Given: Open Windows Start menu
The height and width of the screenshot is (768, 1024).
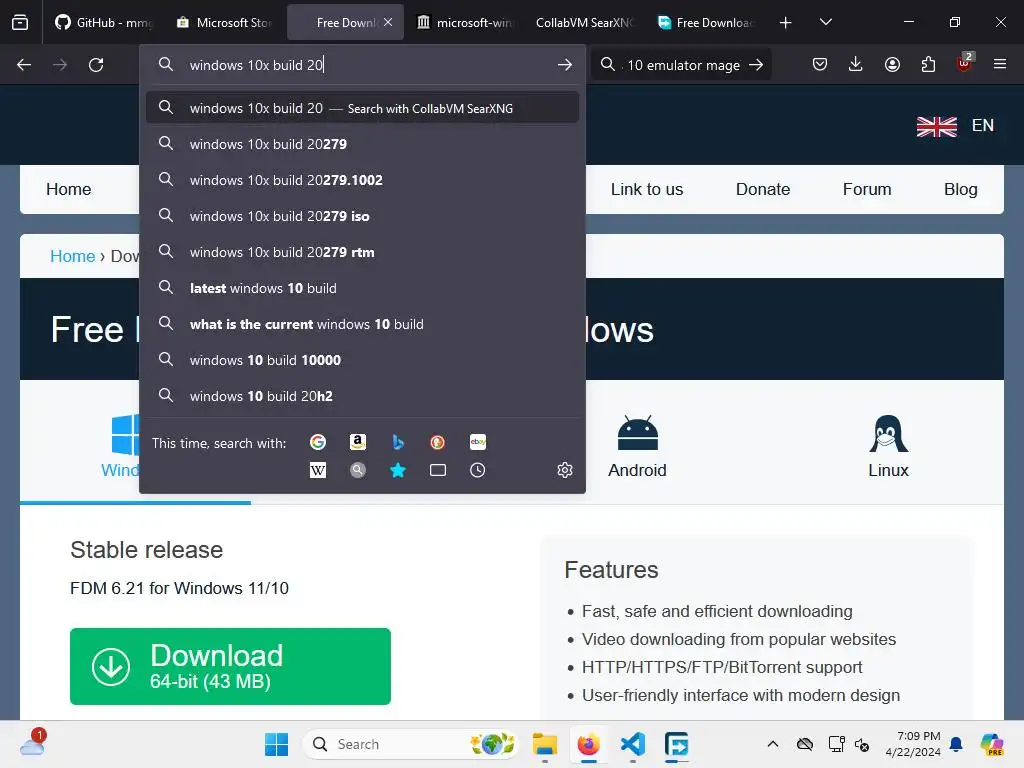Looking at the screenshot, I should (x=276, y=744).
